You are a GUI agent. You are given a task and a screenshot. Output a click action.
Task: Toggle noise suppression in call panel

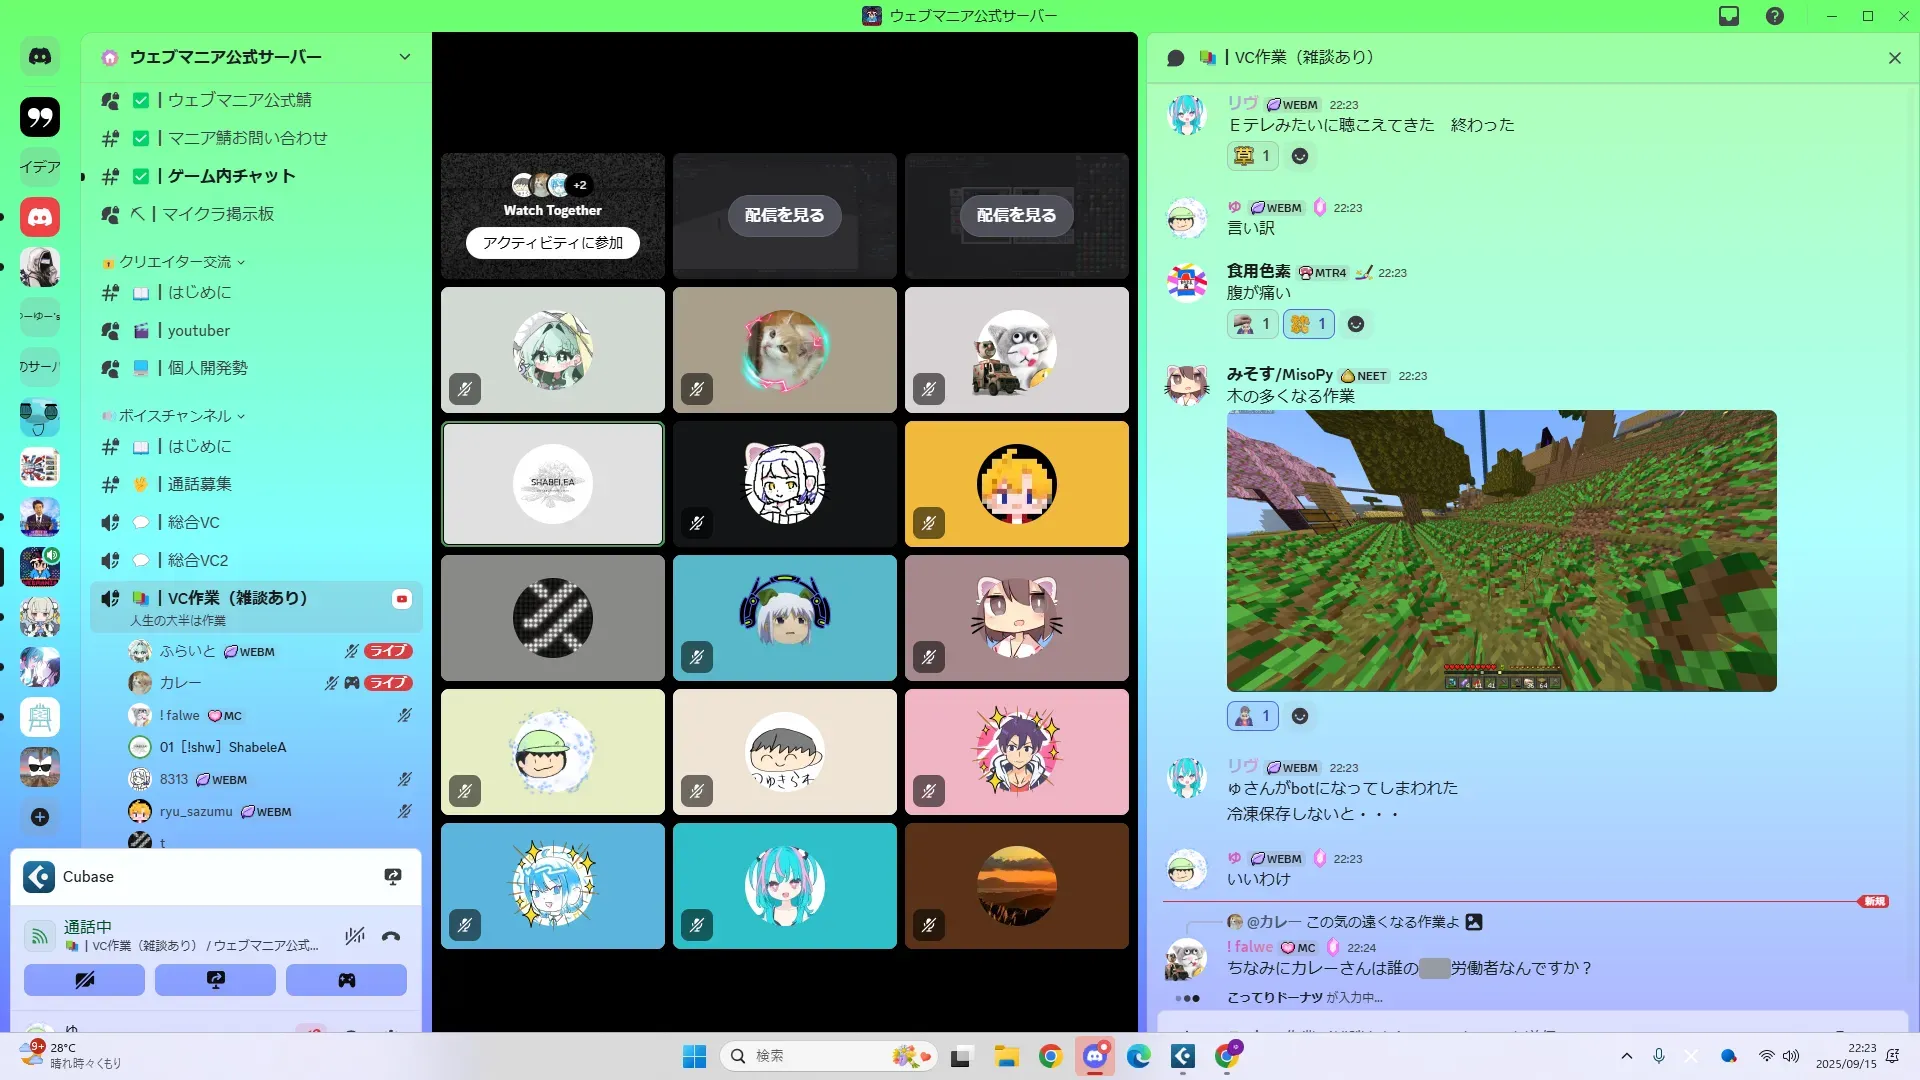pos(355,937)
